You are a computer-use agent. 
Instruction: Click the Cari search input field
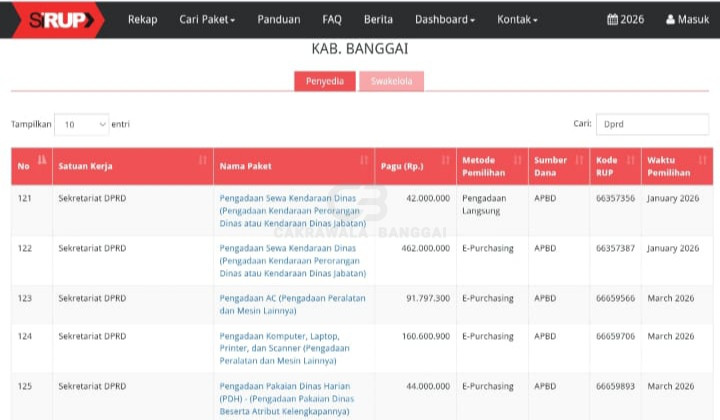click(652, 124)
